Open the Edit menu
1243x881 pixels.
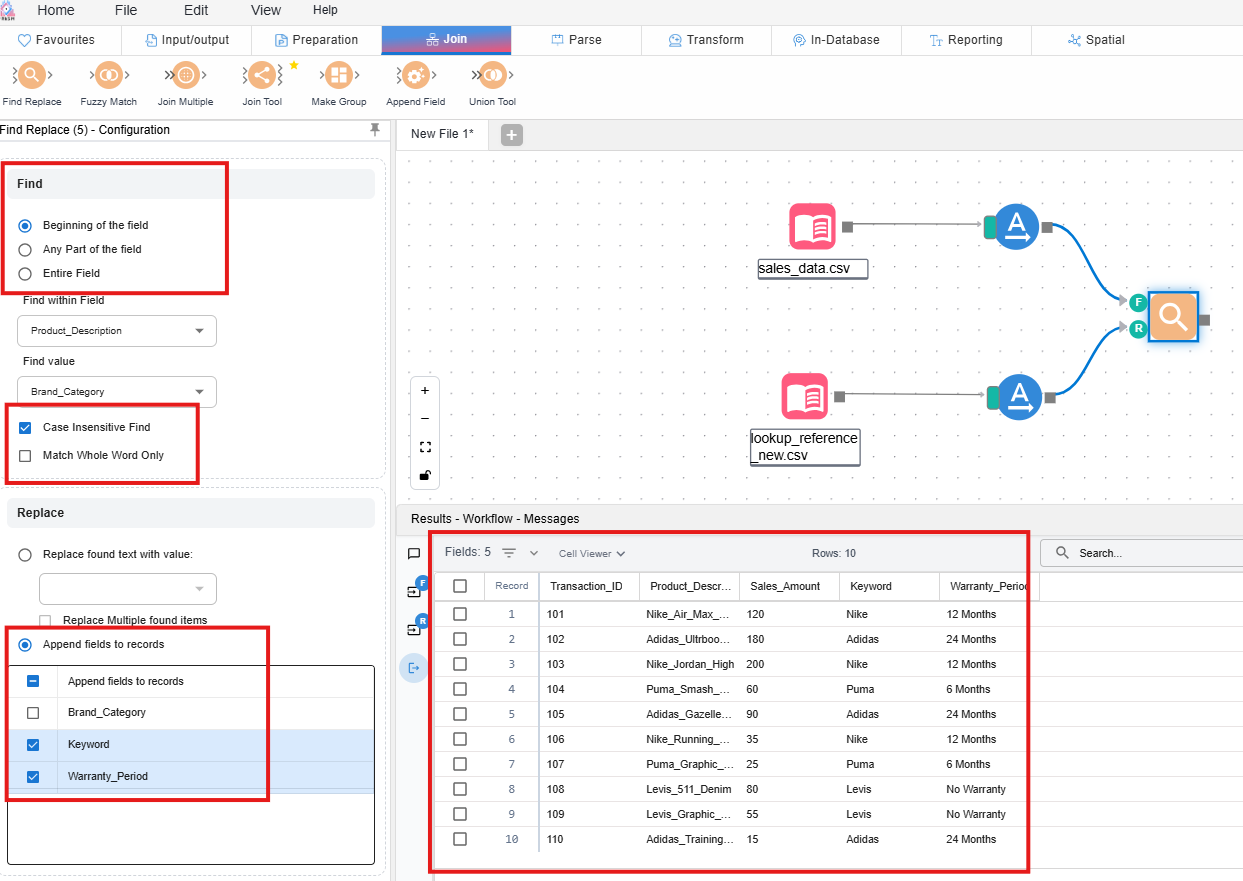coord(196,10)
